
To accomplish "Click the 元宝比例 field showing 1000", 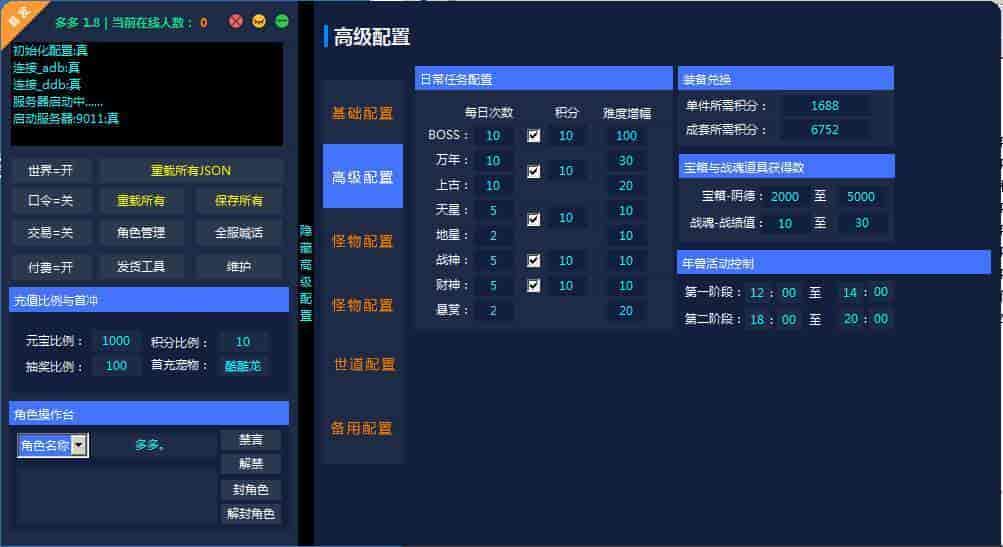I will pyautogui.click(x=116, y=341).
